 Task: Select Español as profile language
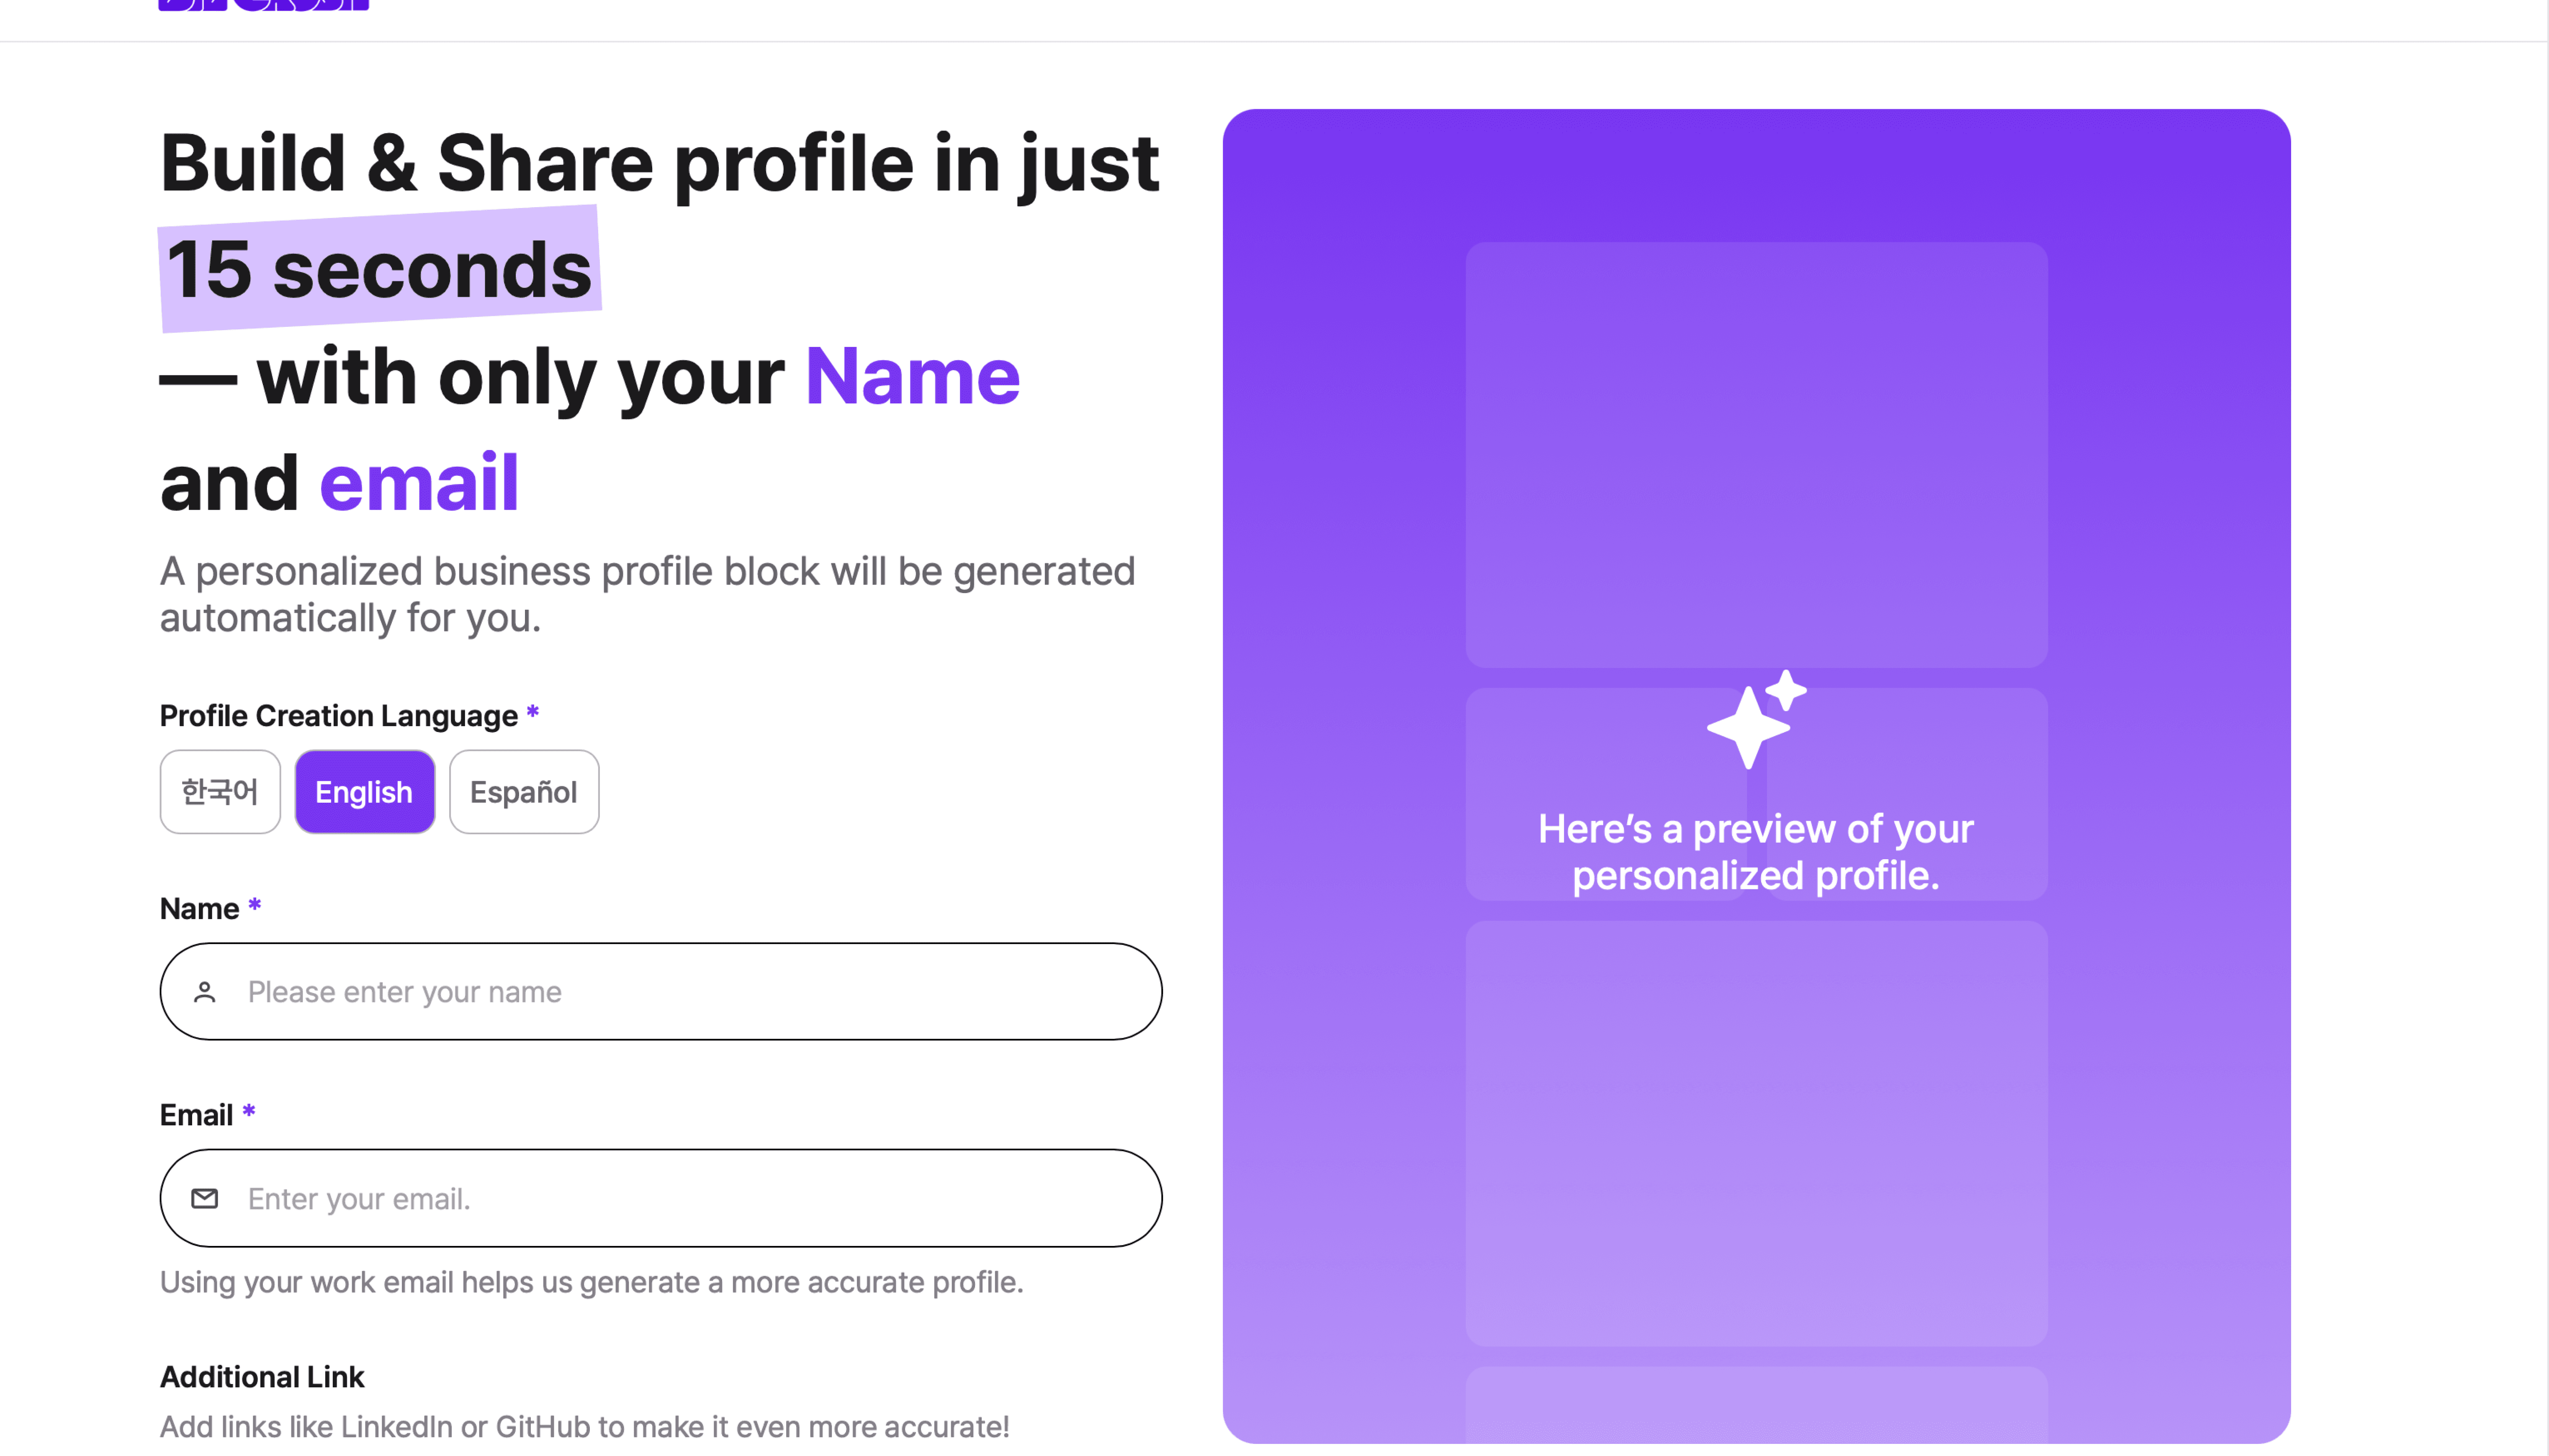pyautogui.click(x=524, y=792)
